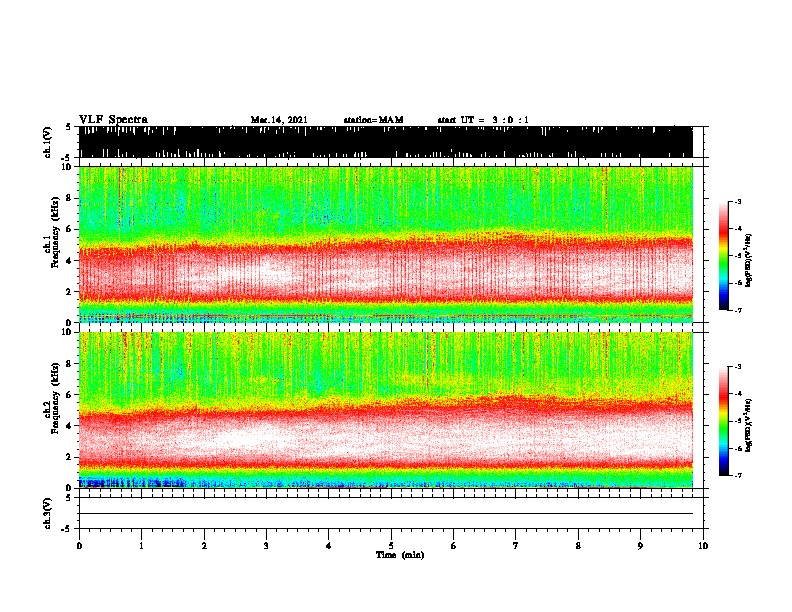Click the ch.2 color bar log(PSD) unit label

click(x=749, y=425)
